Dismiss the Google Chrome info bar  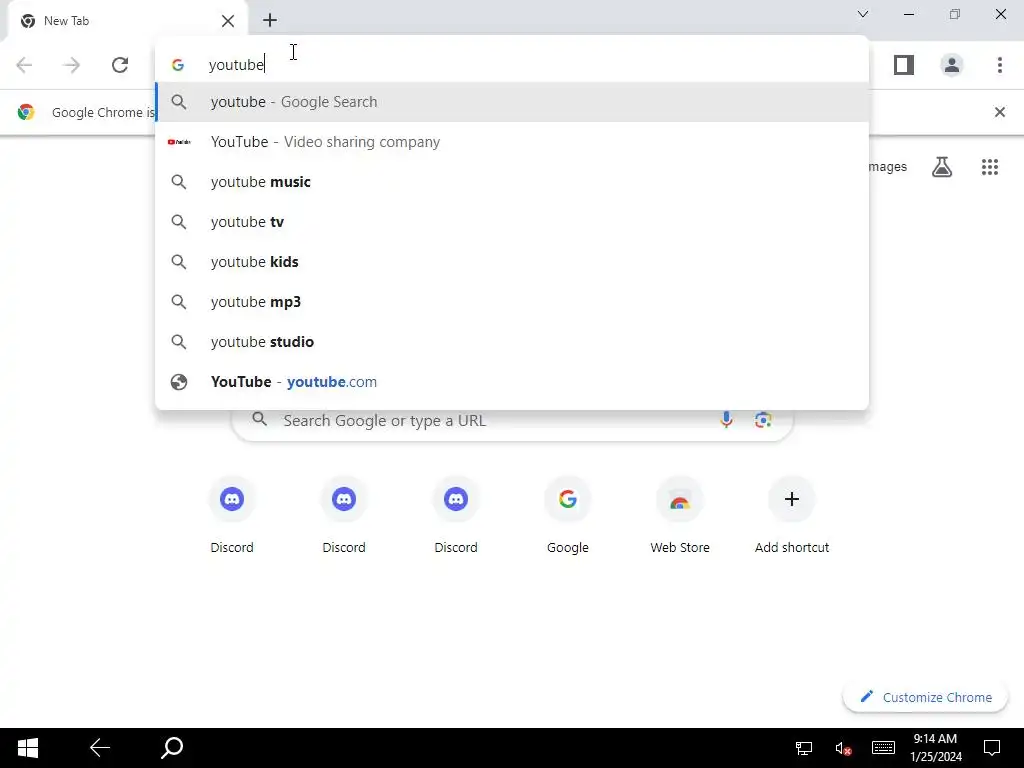1000,112
